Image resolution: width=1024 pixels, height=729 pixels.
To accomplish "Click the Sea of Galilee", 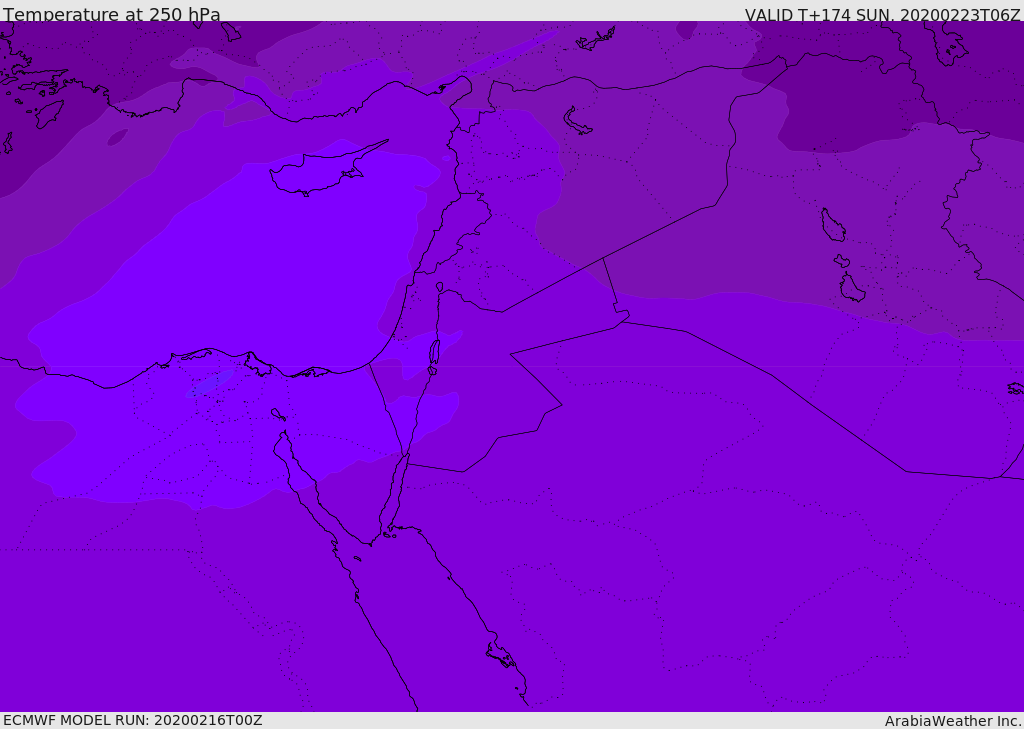I will pos(440,287).
